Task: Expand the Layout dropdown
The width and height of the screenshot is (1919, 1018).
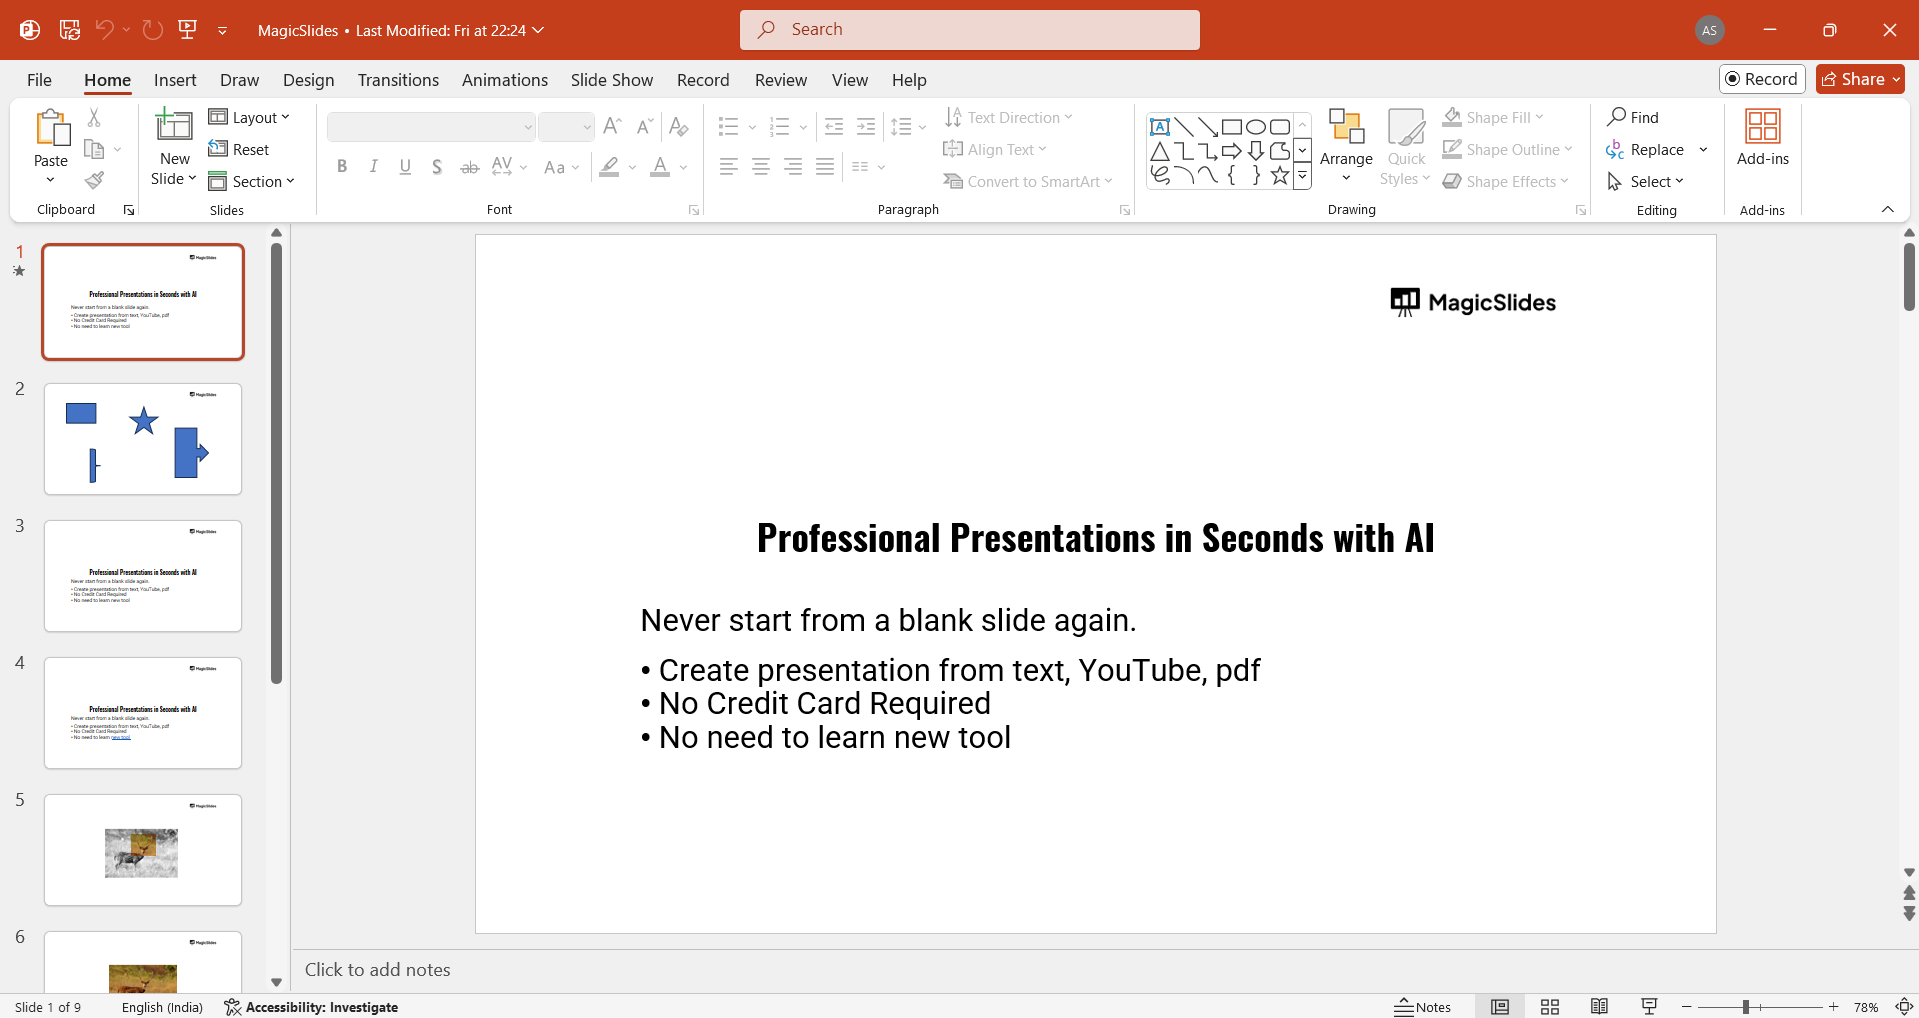Action: pos(250,118)
